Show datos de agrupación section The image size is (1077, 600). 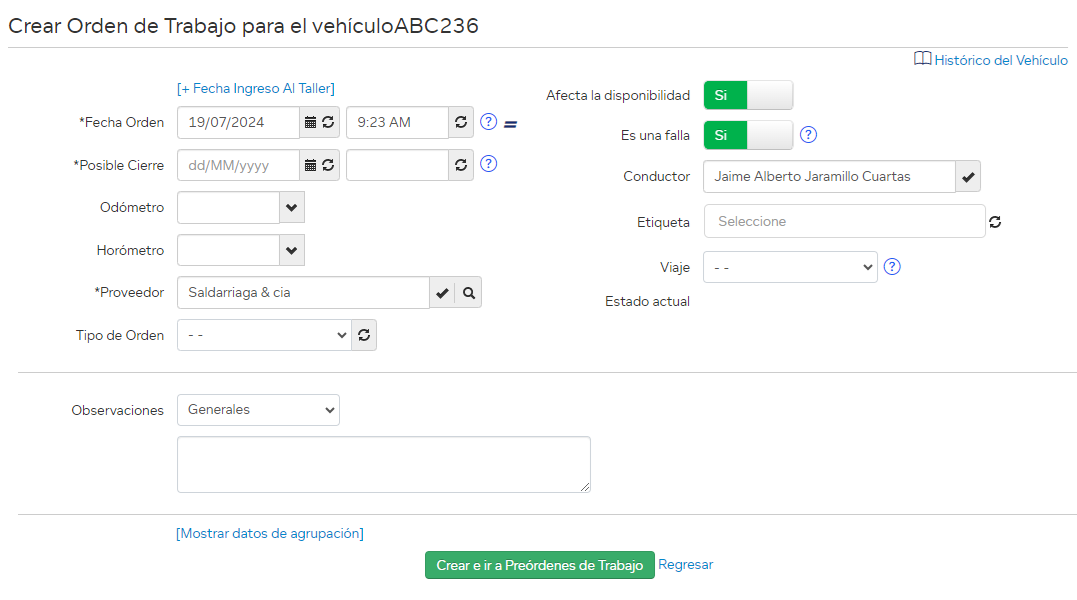coord(270,534)
